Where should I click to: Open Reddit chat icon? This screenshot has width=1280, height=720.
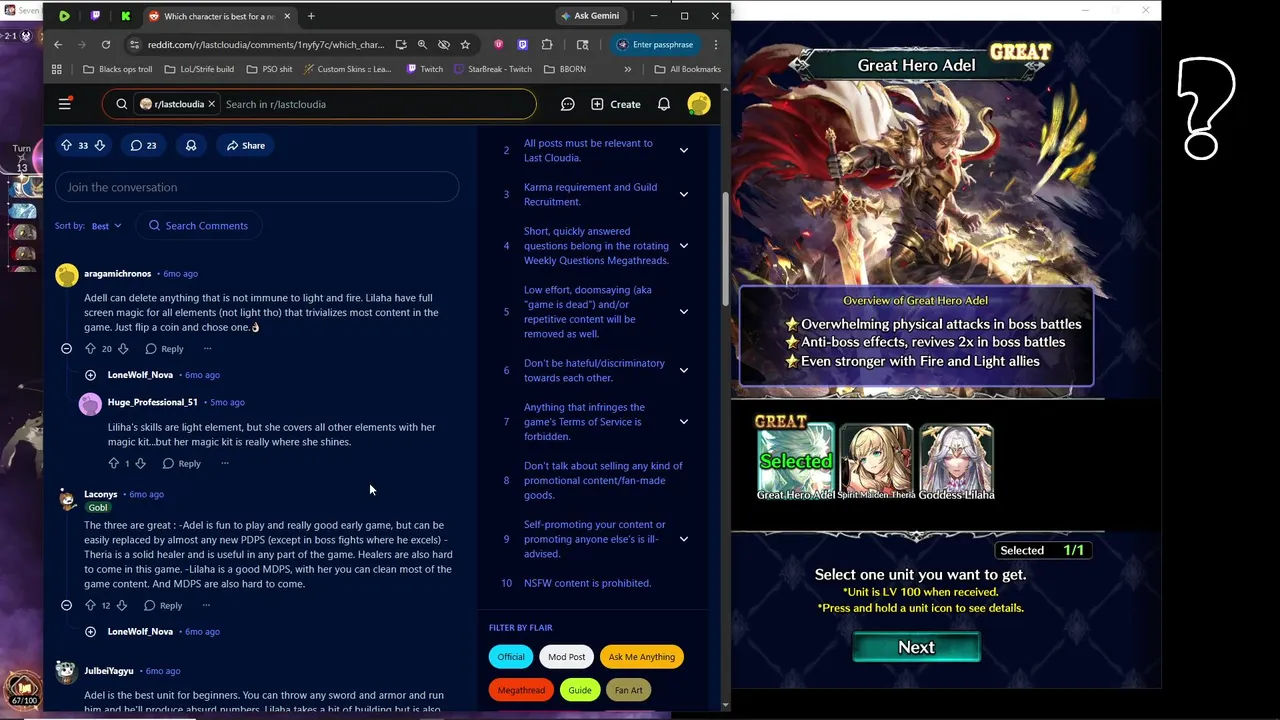(567, 104)
